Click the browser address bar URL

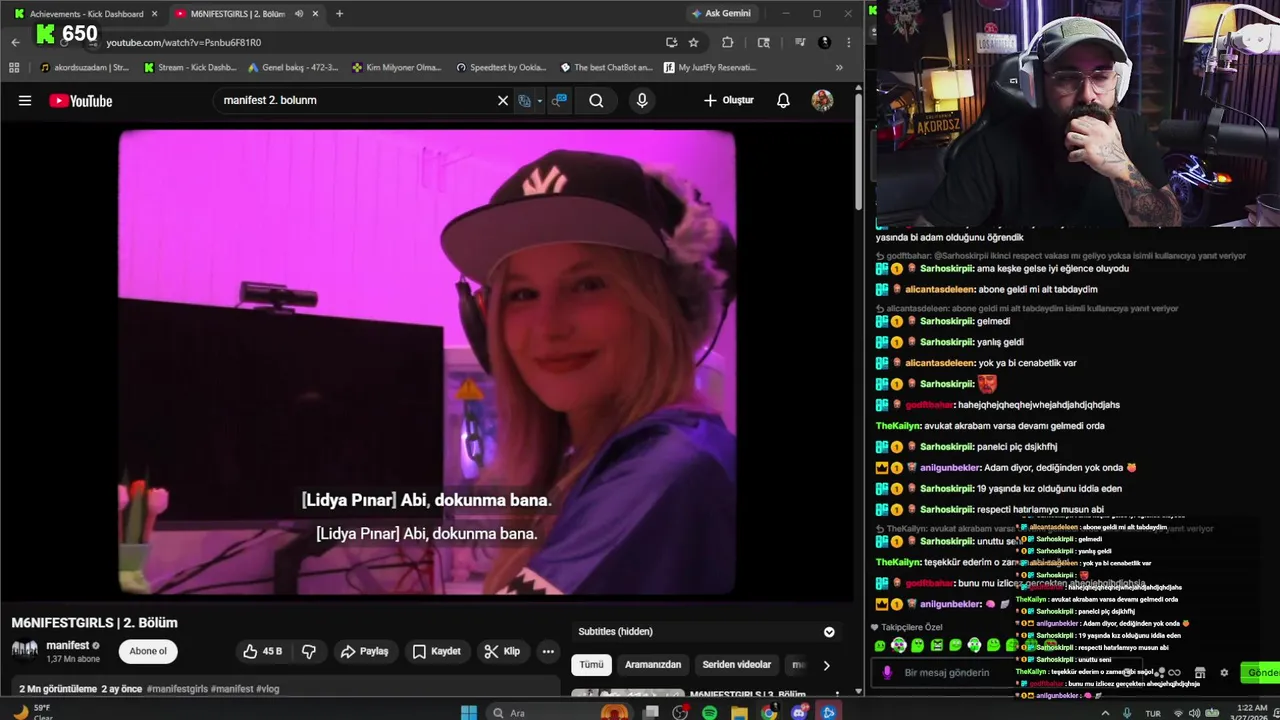tap(184, 42)
